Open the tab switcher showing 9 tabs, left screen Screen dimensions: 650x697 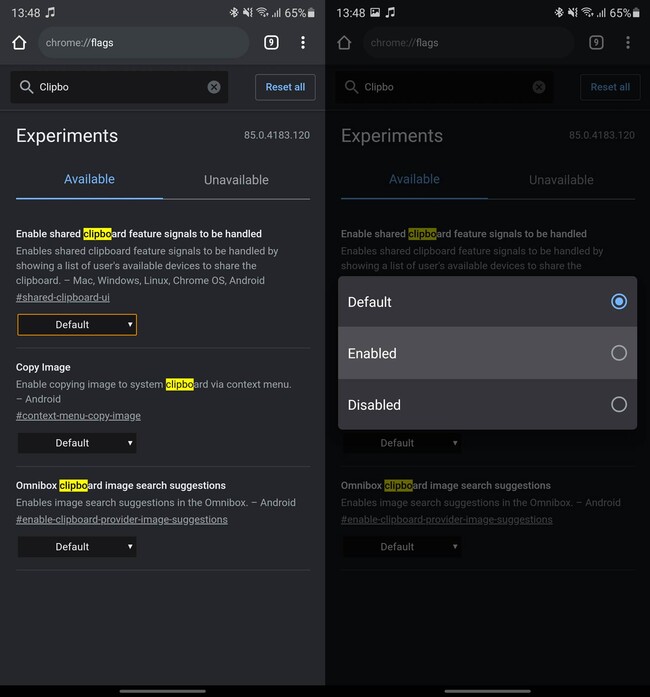point(271,43)
